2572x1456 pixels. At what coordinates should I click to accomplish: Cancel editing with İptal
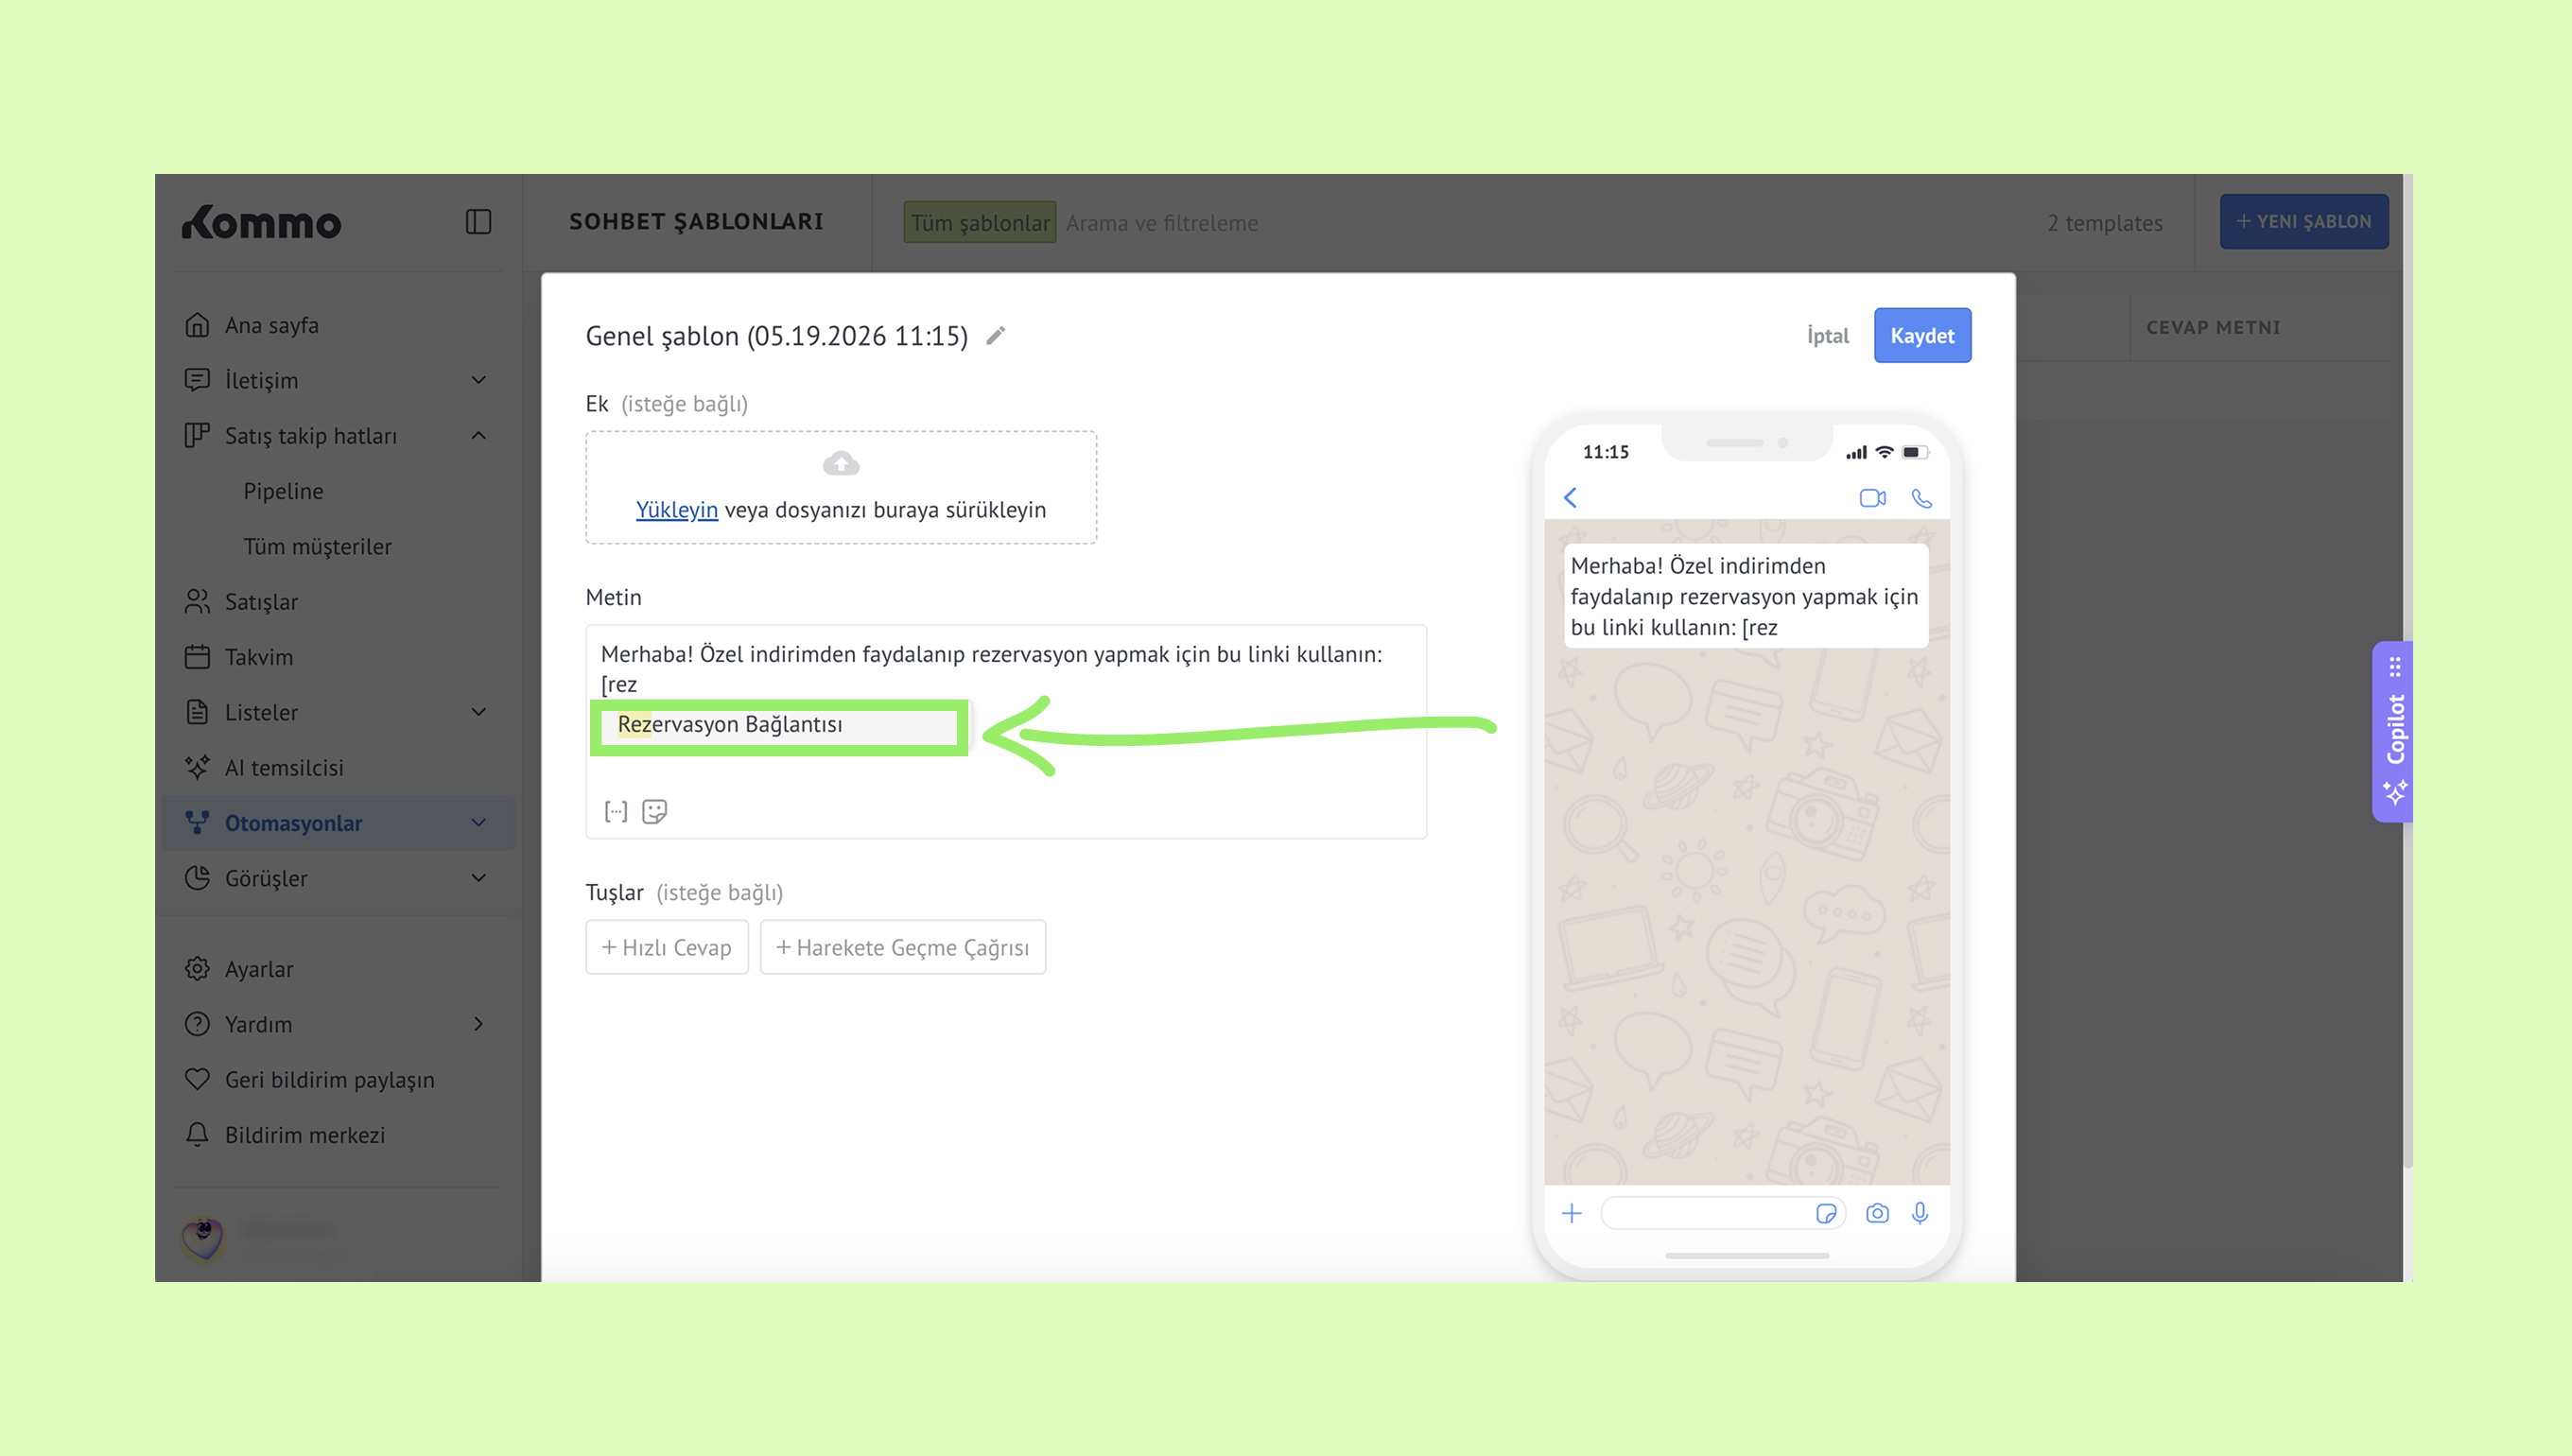pos(1827,336)
